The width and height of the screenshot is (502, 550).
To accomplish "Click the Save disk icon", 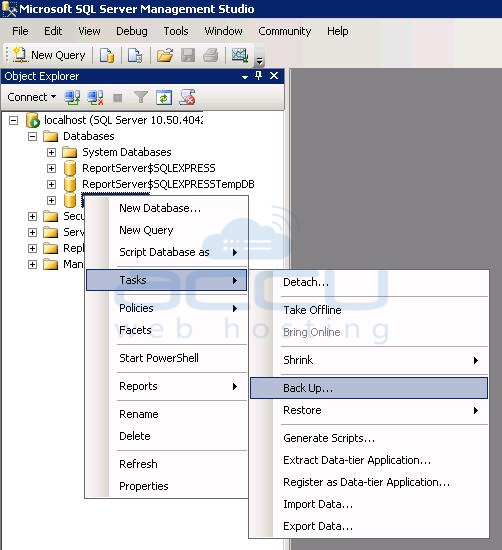I will (188, 55).
